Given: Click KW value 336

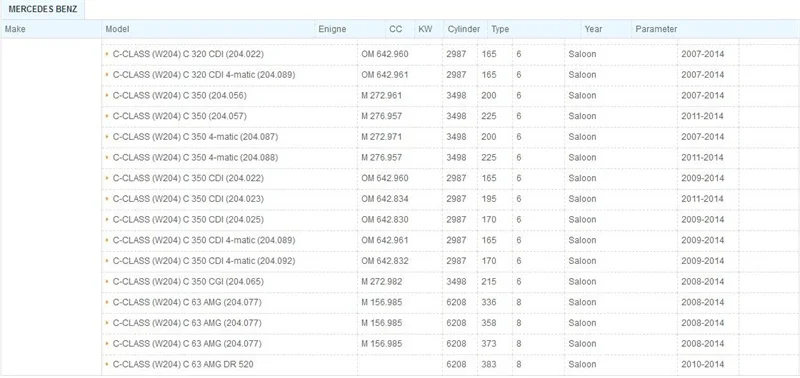Looking at the screenshot, I should point(489,302).
